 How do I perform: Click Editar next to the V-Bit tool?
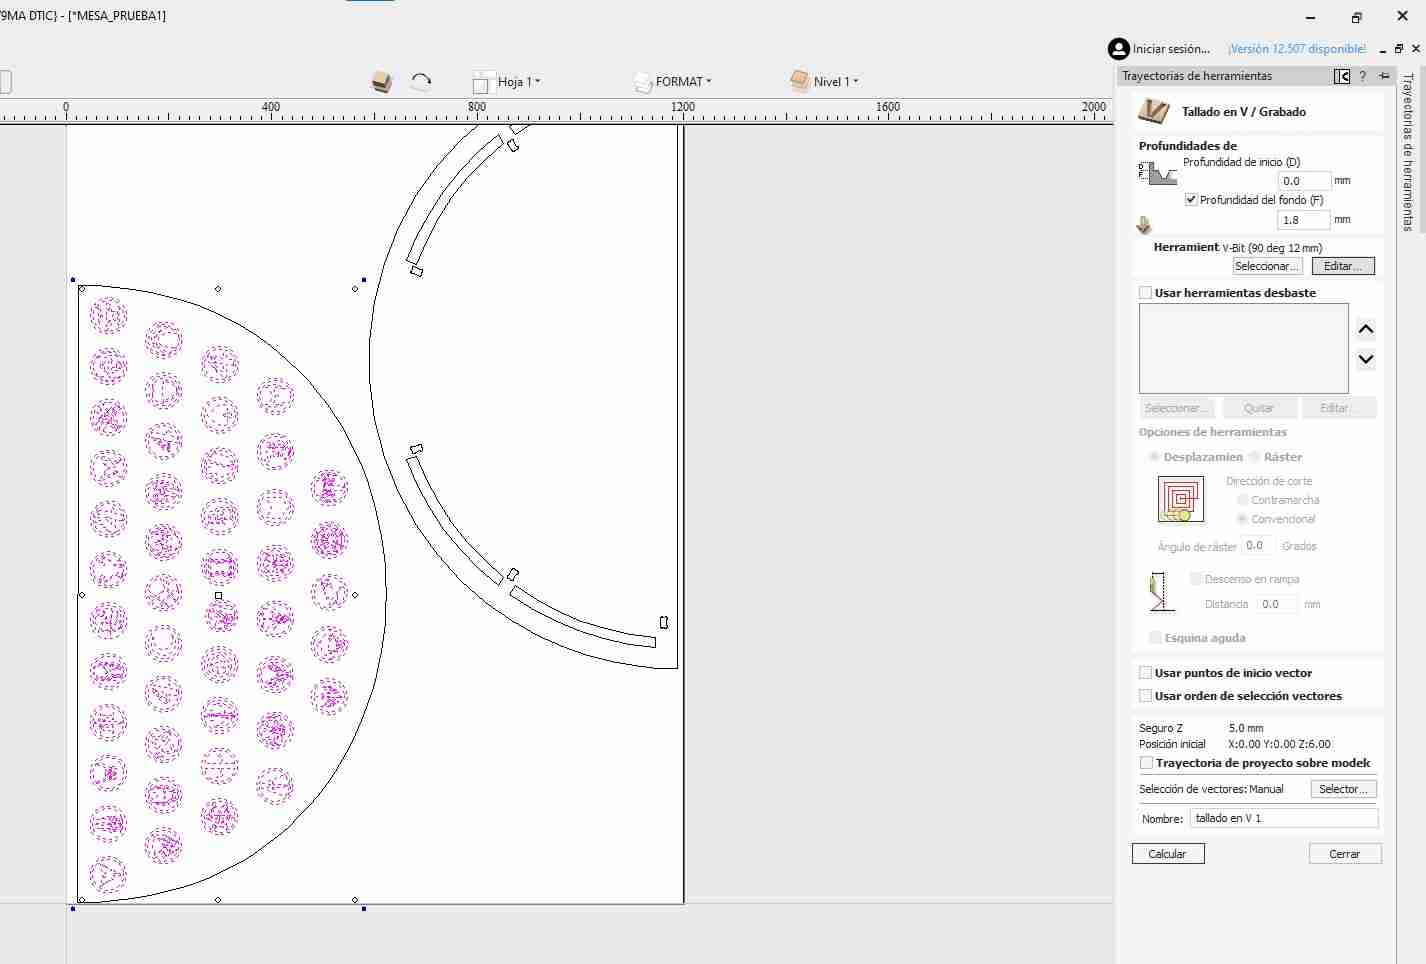(x=1343, y=266)
